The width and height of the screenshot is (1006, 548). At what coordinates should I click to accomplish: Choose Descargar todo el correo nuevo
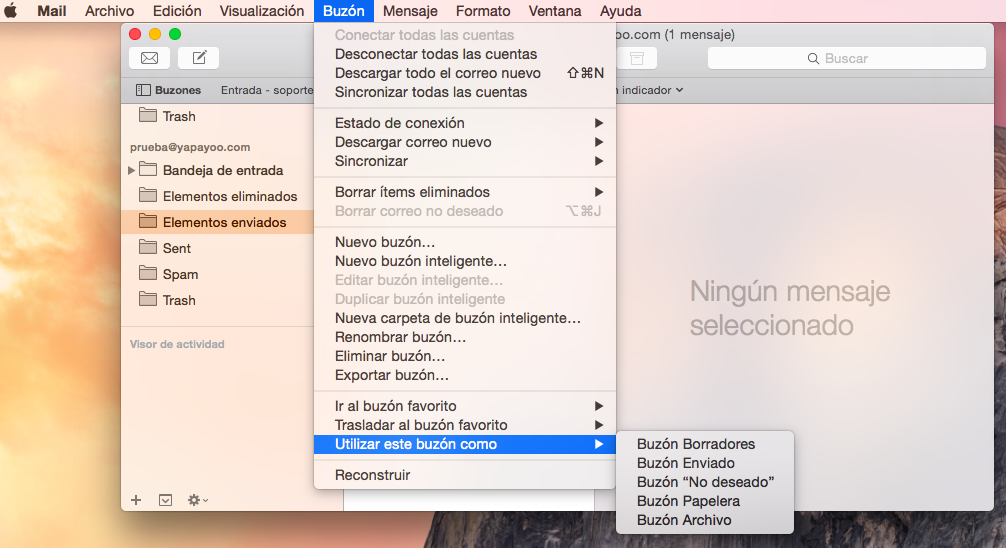tap(465, 73)
